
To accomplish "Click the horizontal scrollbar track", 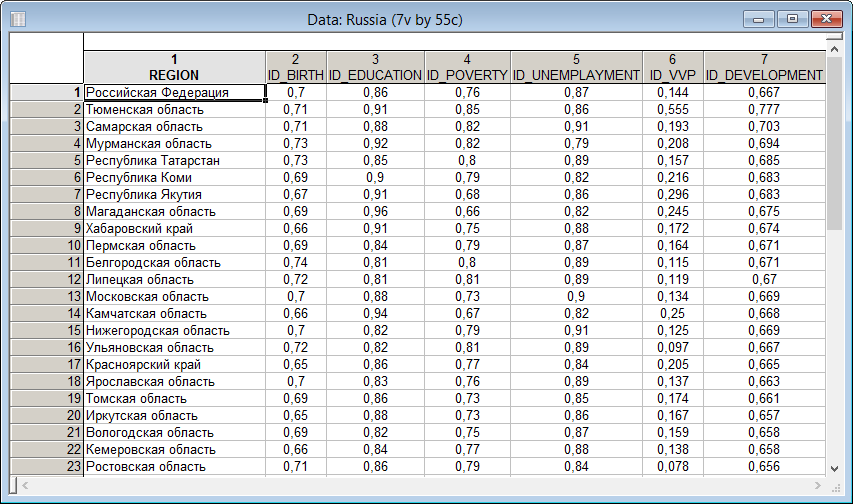I will 420,485.
